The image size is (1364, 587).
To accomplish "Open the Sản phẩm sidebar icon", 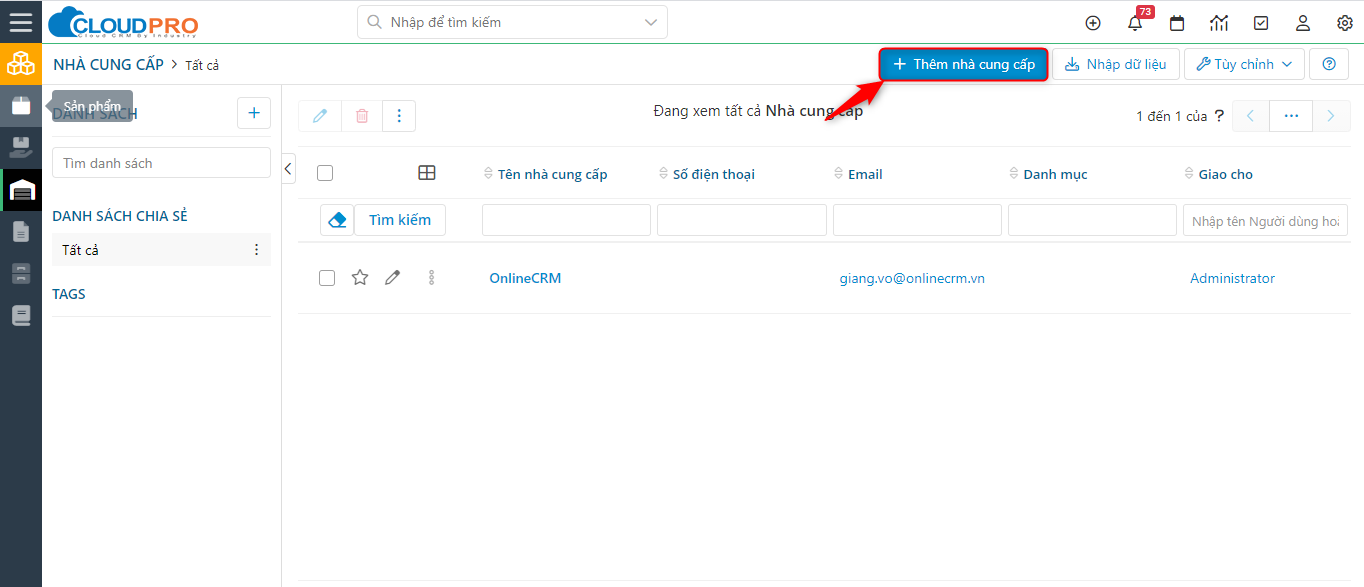I will [21, 105].
